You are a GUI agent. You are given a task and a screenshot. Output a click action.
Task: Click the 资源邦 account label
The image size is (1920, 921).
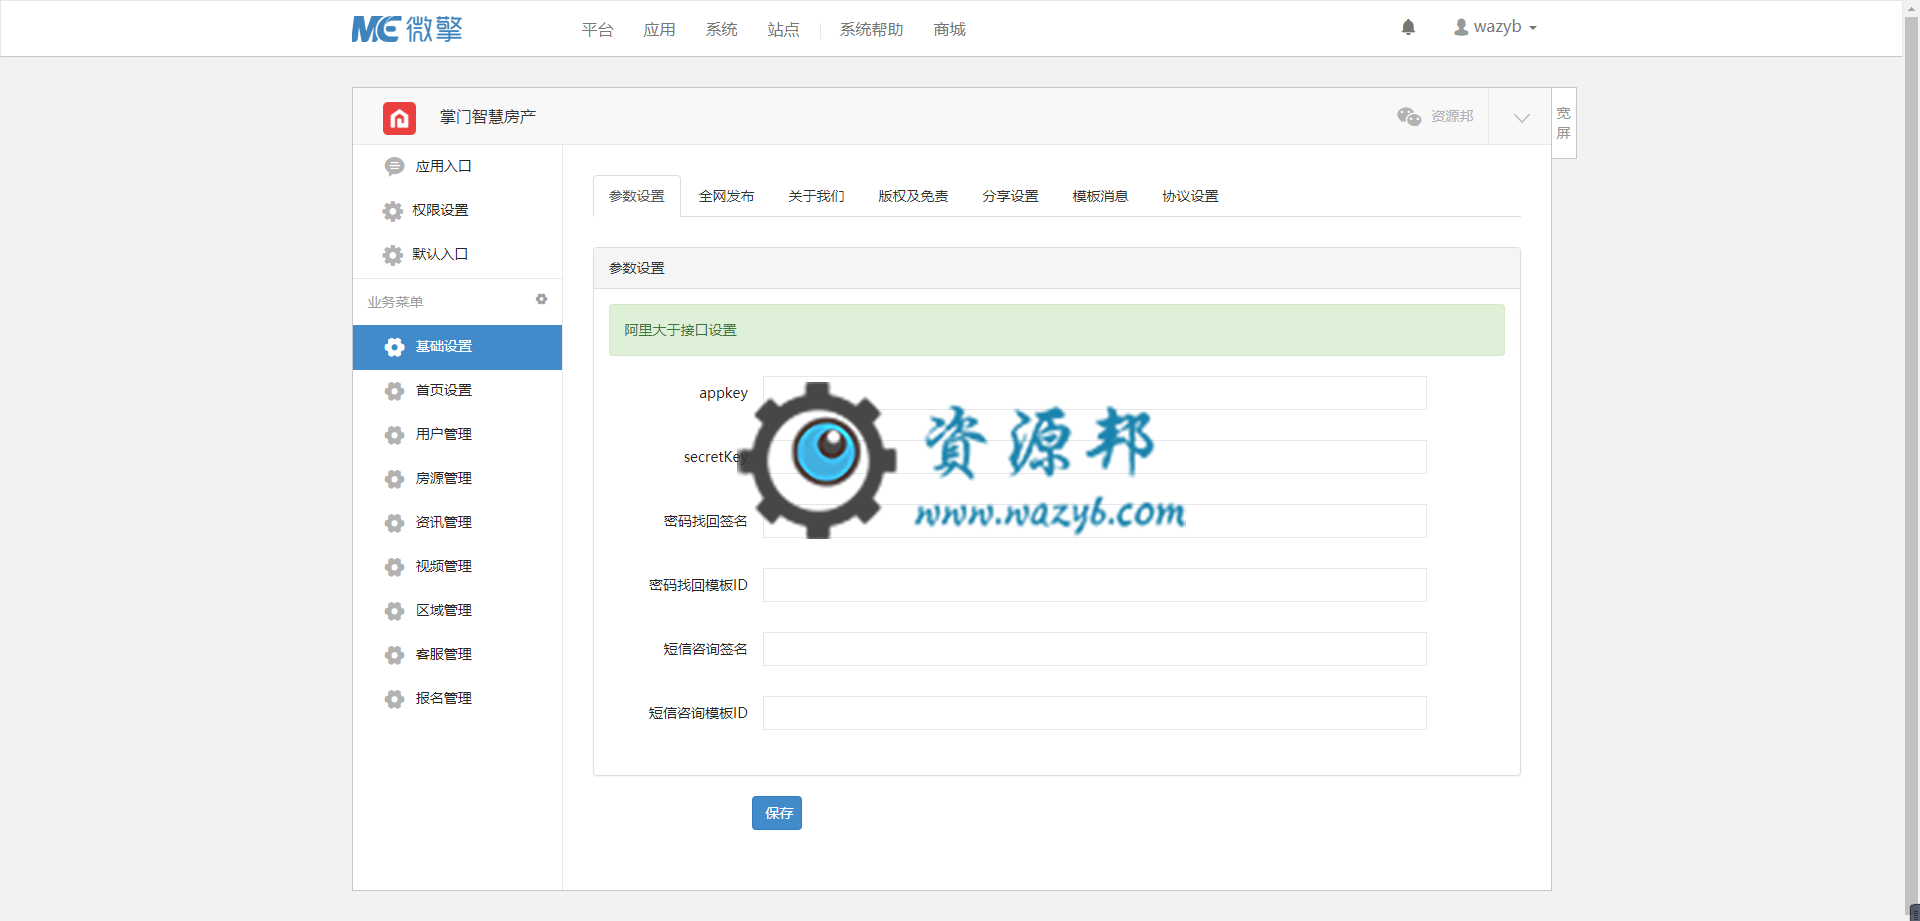1452,116
